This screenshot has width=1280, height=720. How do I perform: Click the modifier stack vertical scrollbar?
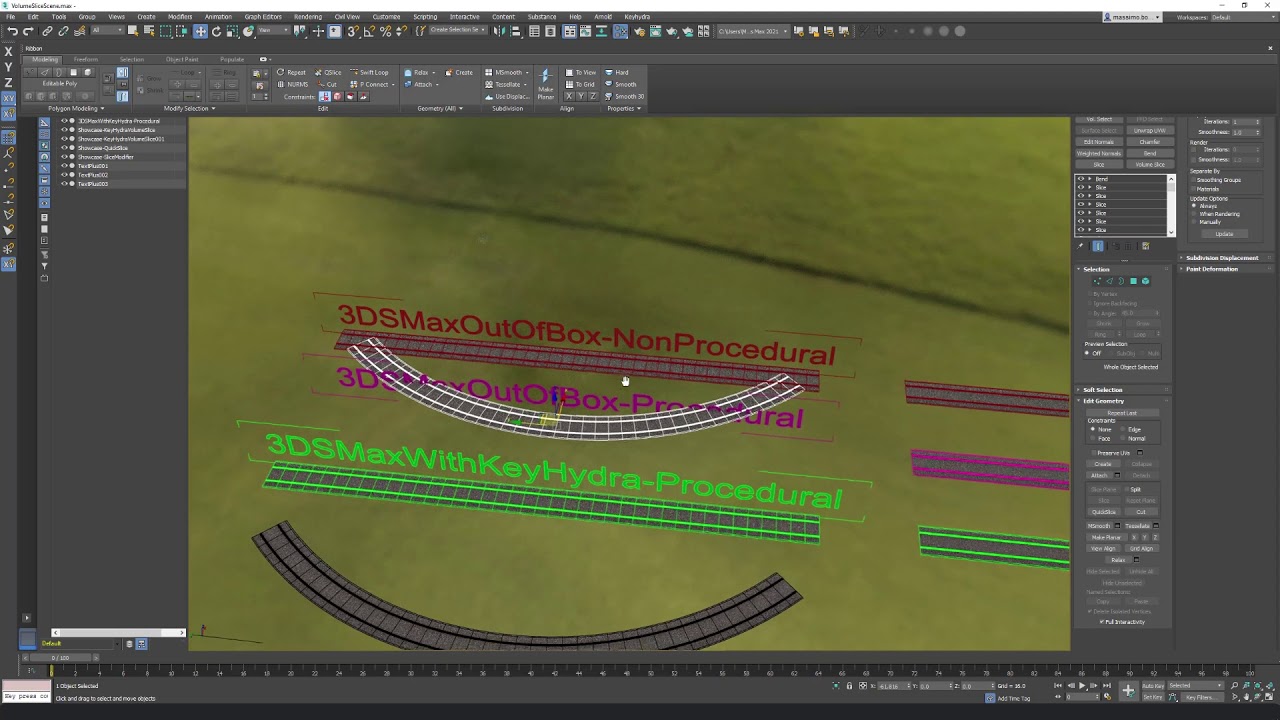(x=1171, y=206)
